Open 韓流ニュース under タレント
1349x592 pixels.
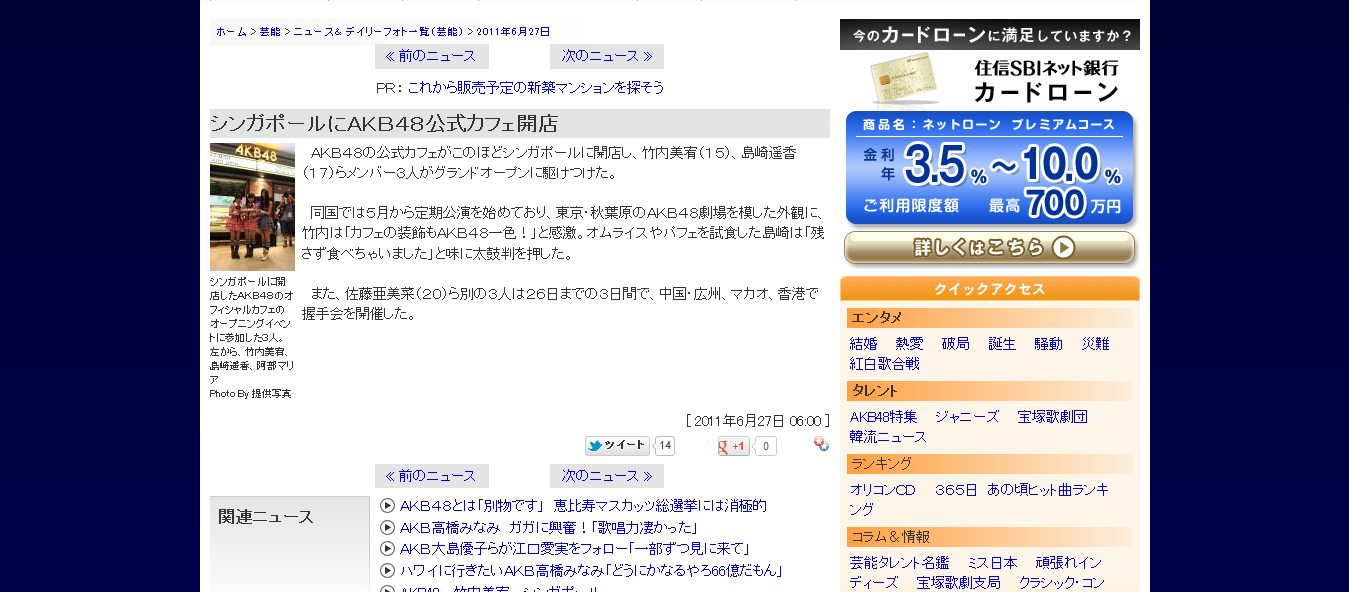tap(889, 436)
